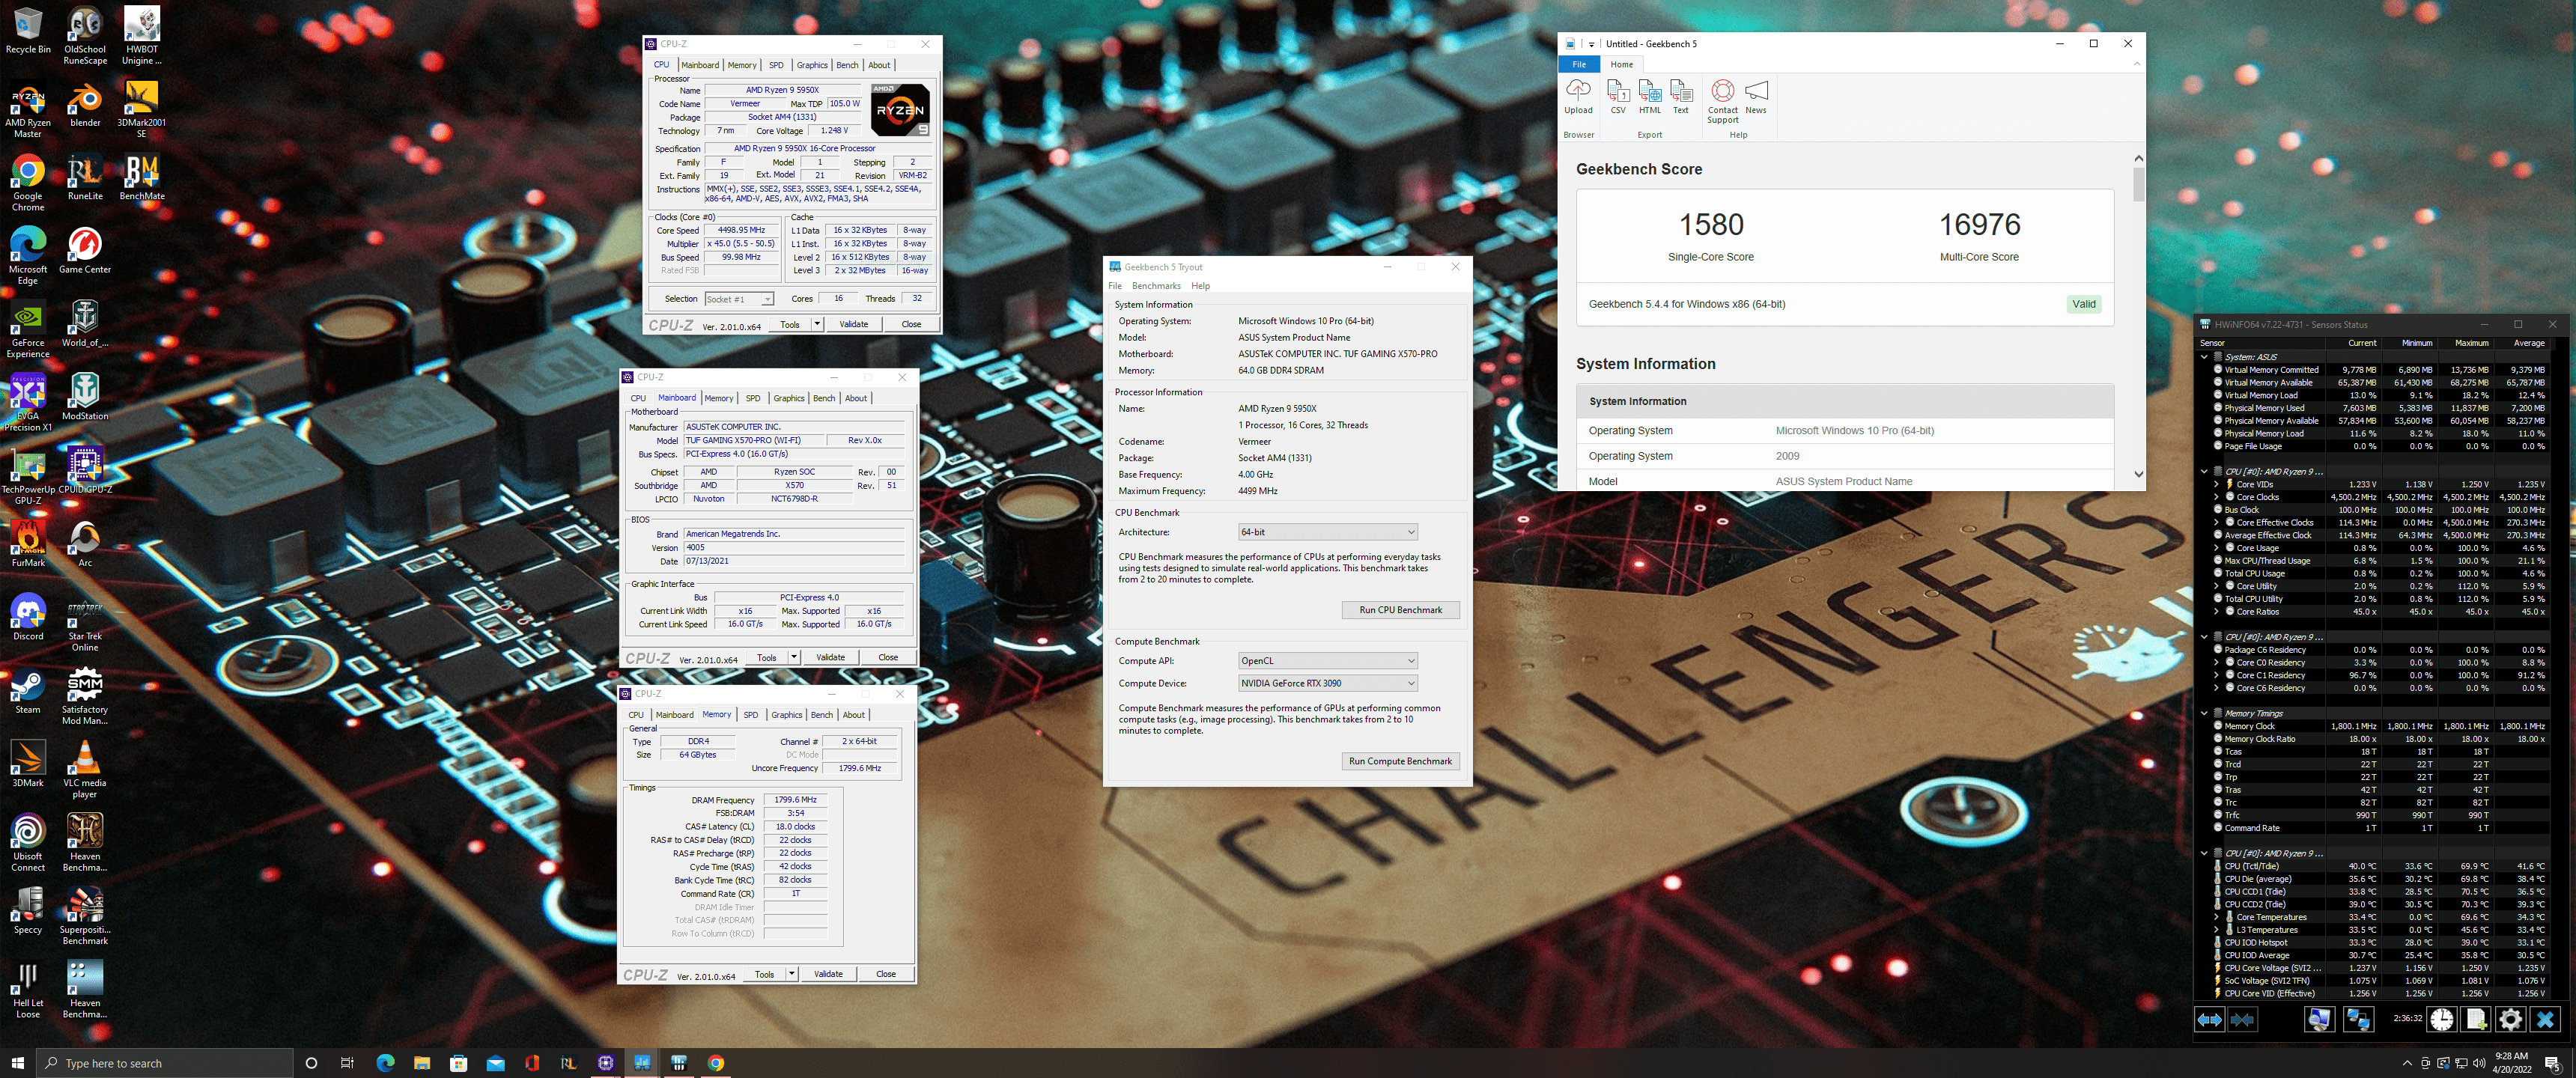Expand Core Temperatures sensor row
The height and width of the screenshot is (1078, 2576).
[2216, 917]
